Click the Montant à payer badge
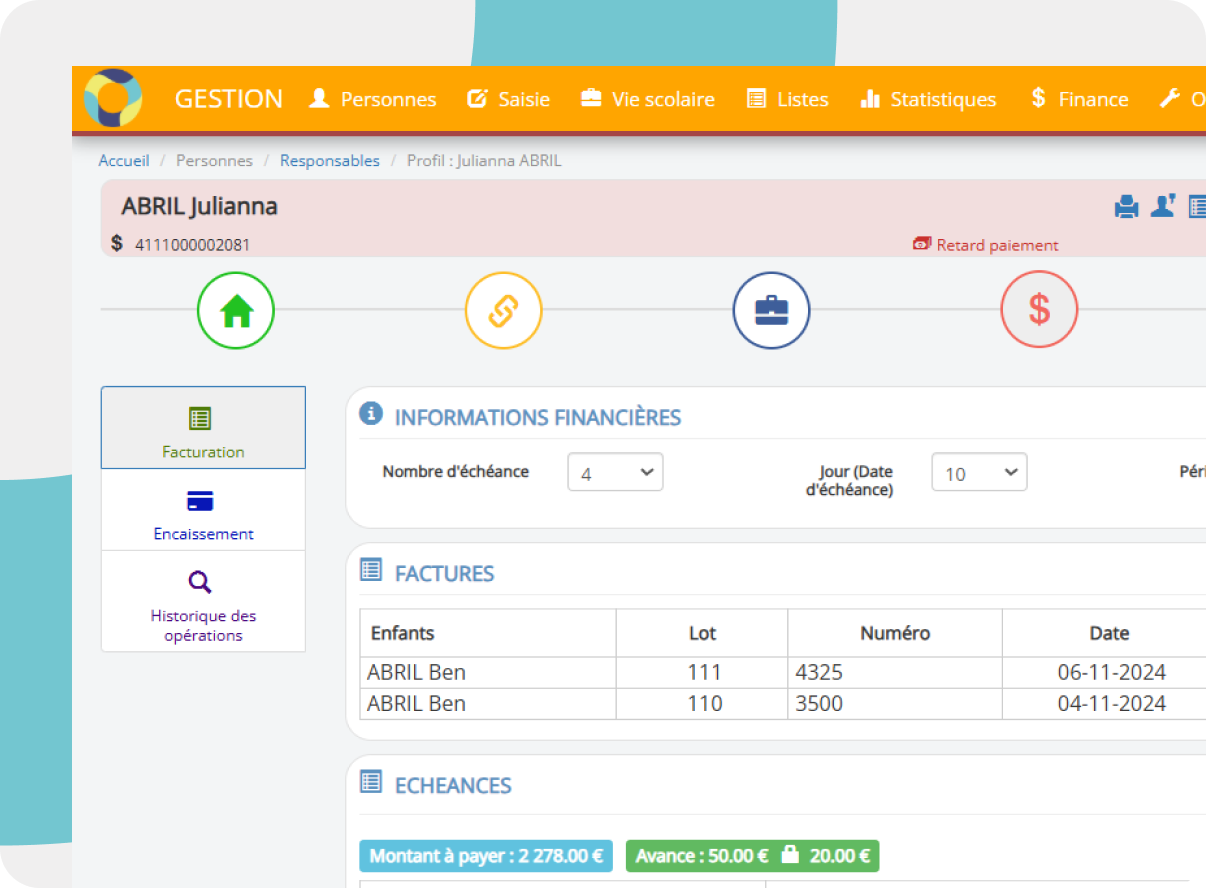1206x888 pixels. tap(486, 856)
